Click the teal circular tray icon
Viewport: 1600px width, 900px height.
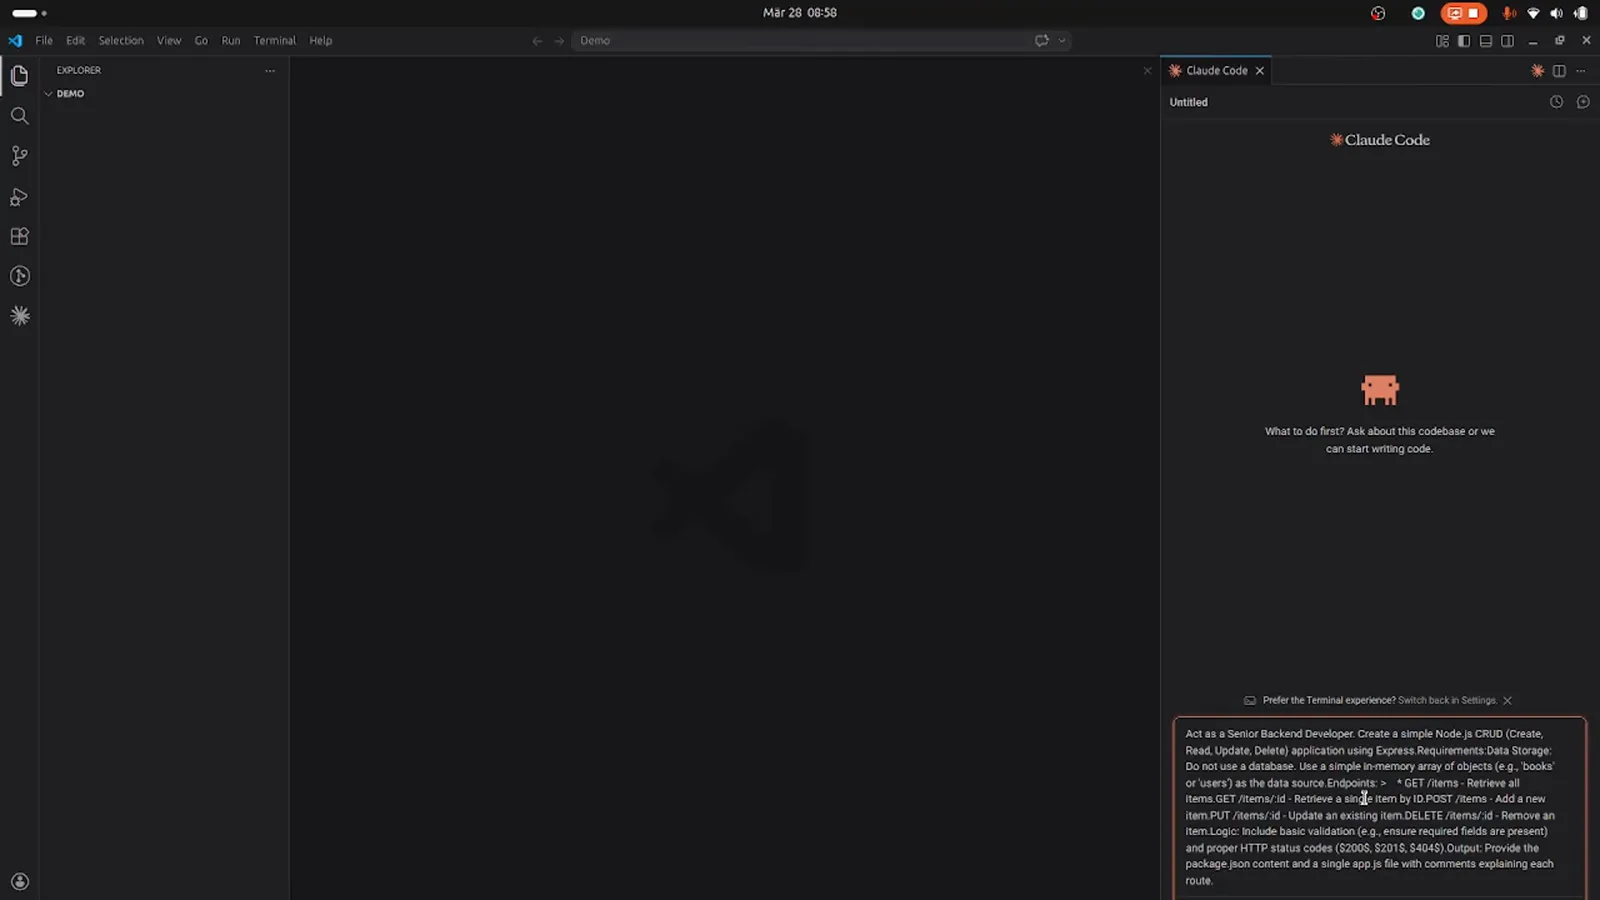point(1418,13)
